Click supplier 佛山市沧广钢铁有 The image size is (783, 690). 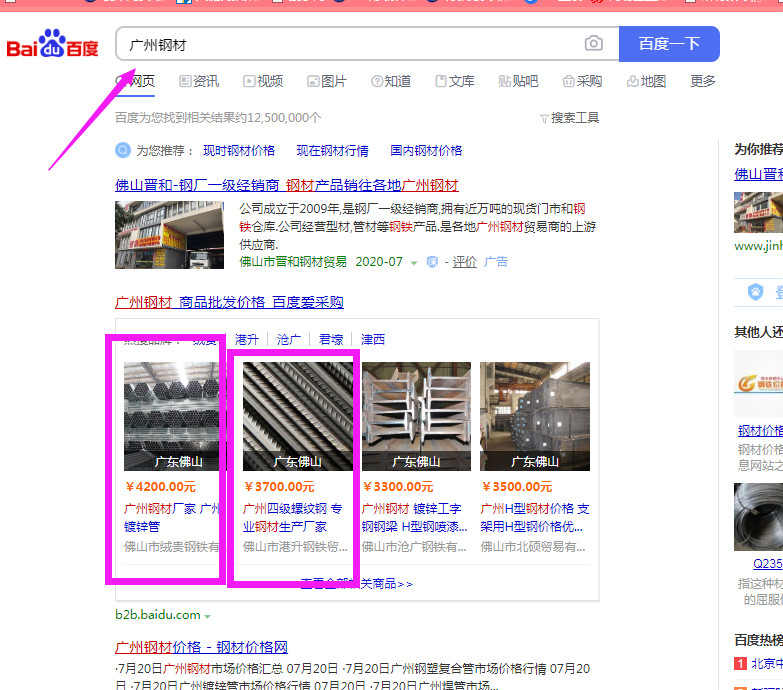click(414, 547)
